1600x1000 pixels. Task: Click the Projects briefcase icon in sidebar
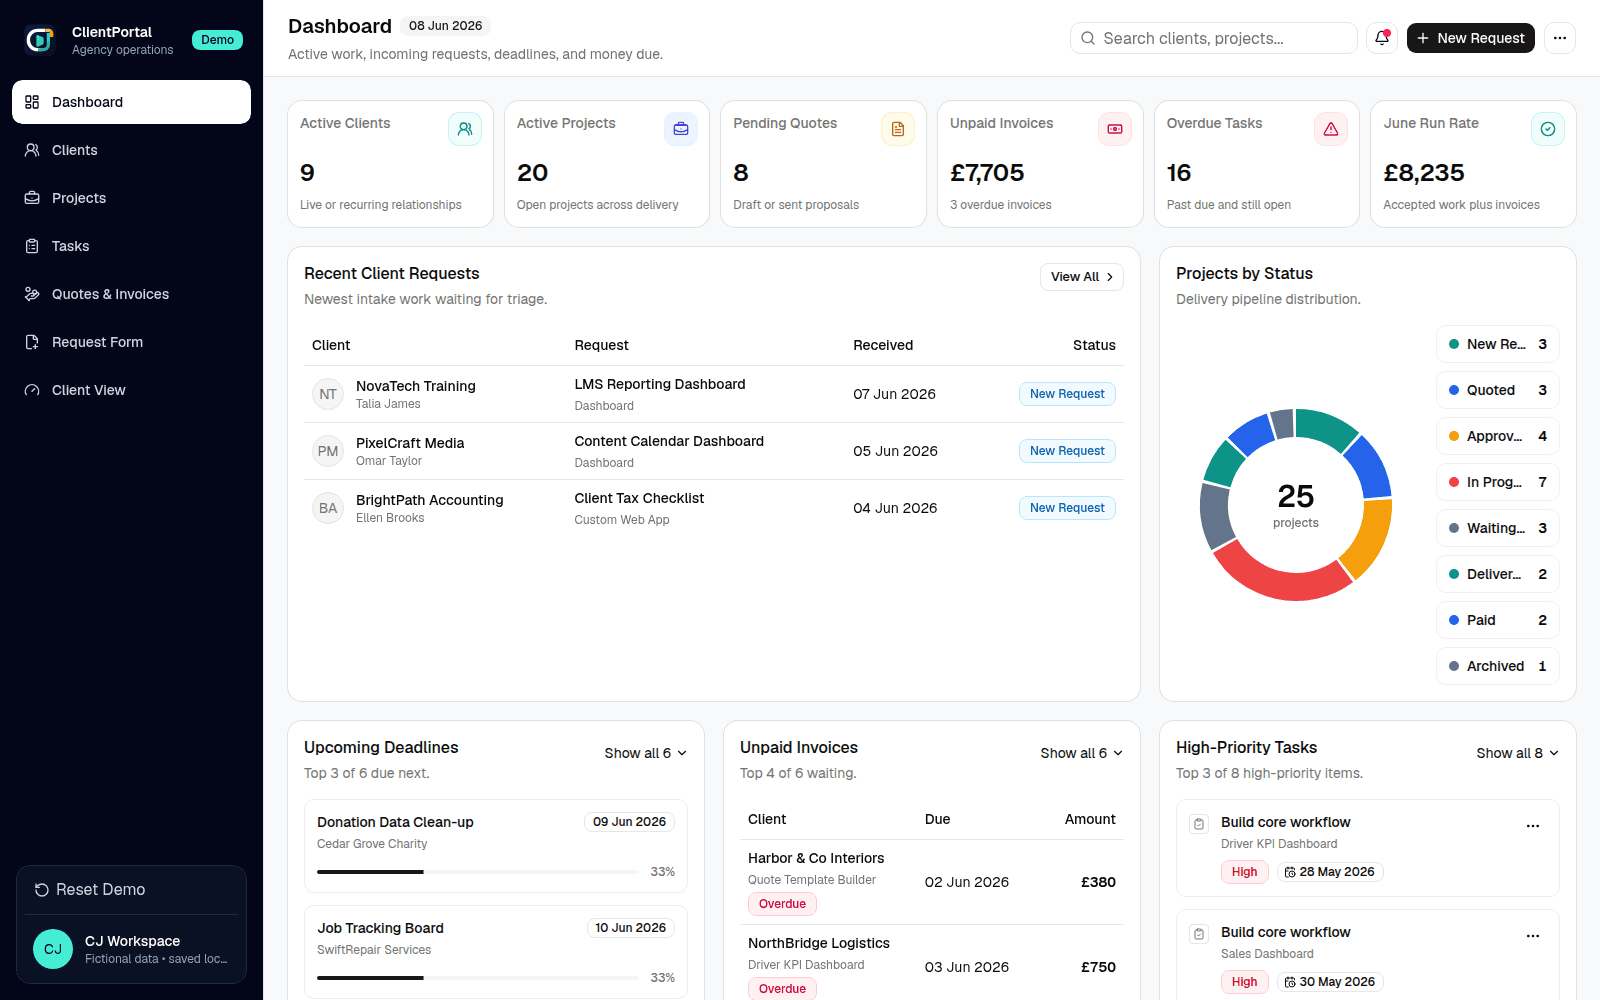pos(32,198)
